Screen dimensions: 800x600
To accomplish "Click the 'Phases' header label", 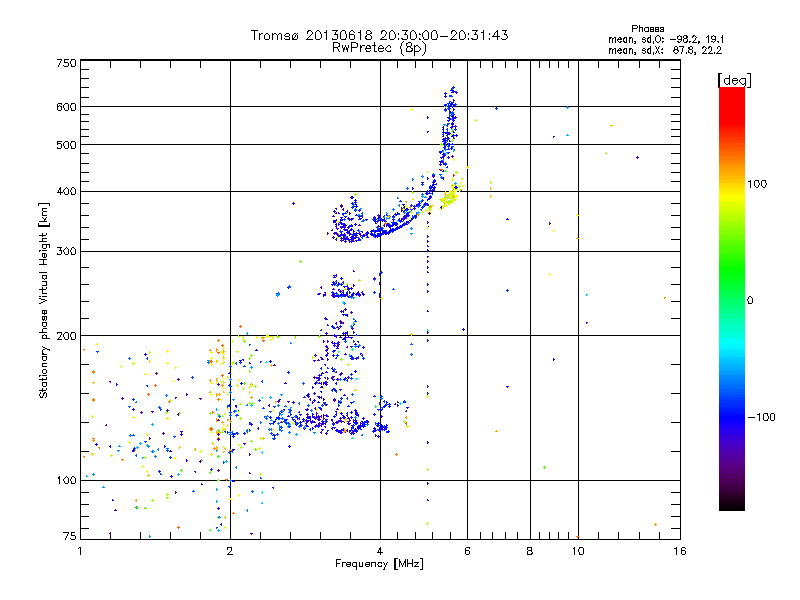I will [x=647, y=29].
